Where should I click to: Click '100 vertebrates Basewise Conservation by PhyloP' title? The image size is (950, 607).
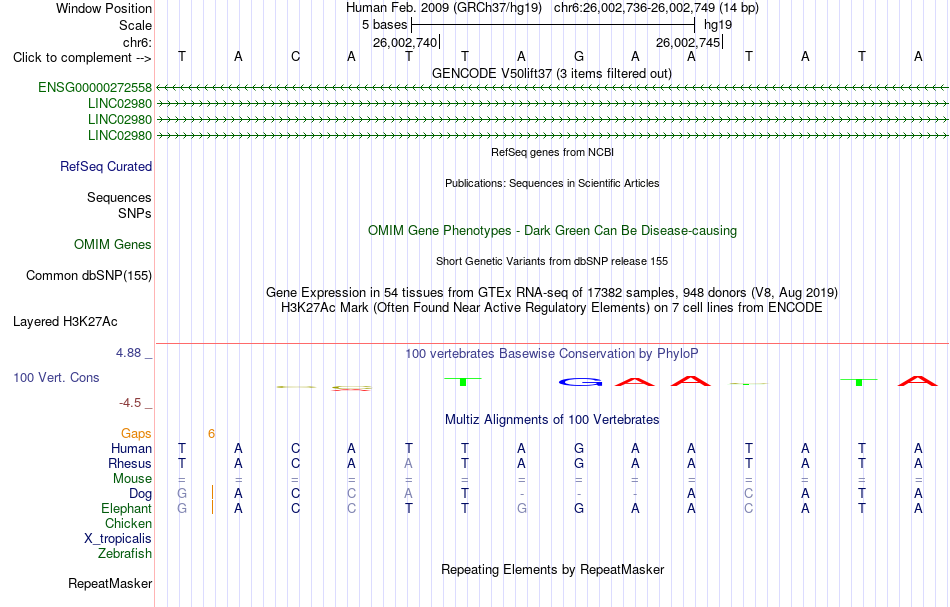point(552,354)
